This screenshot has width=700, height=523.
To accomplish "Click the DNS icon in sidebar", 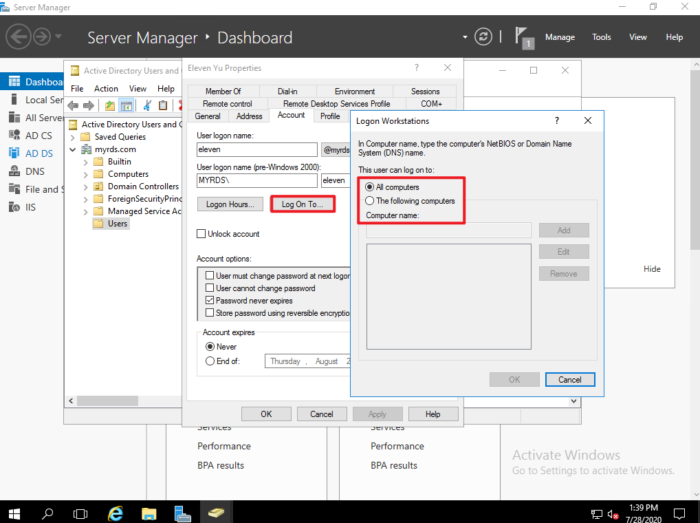I will (x=12, y=171).
